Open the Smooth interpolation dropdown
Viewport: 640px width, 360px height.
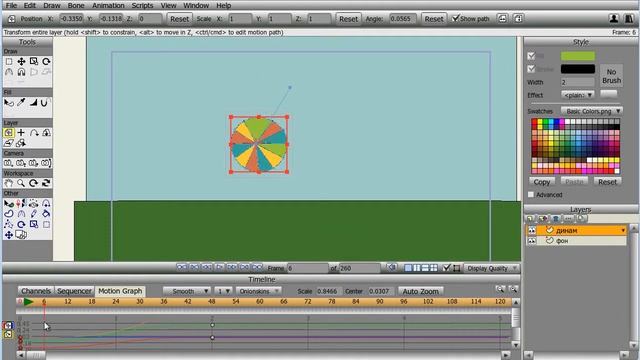pyautogui.click(x=187, y=291)
